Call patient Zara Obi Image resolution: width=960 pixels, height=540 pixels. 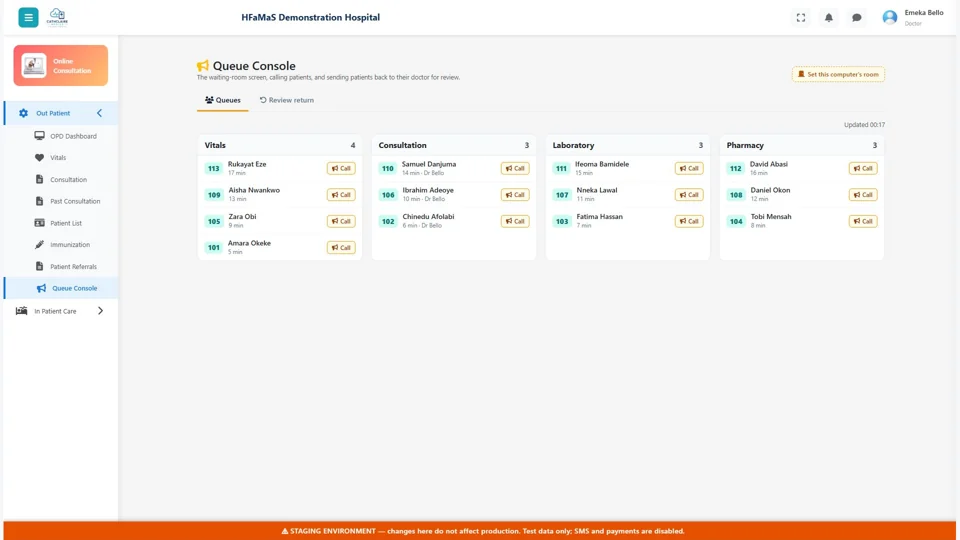click(341, 221)
